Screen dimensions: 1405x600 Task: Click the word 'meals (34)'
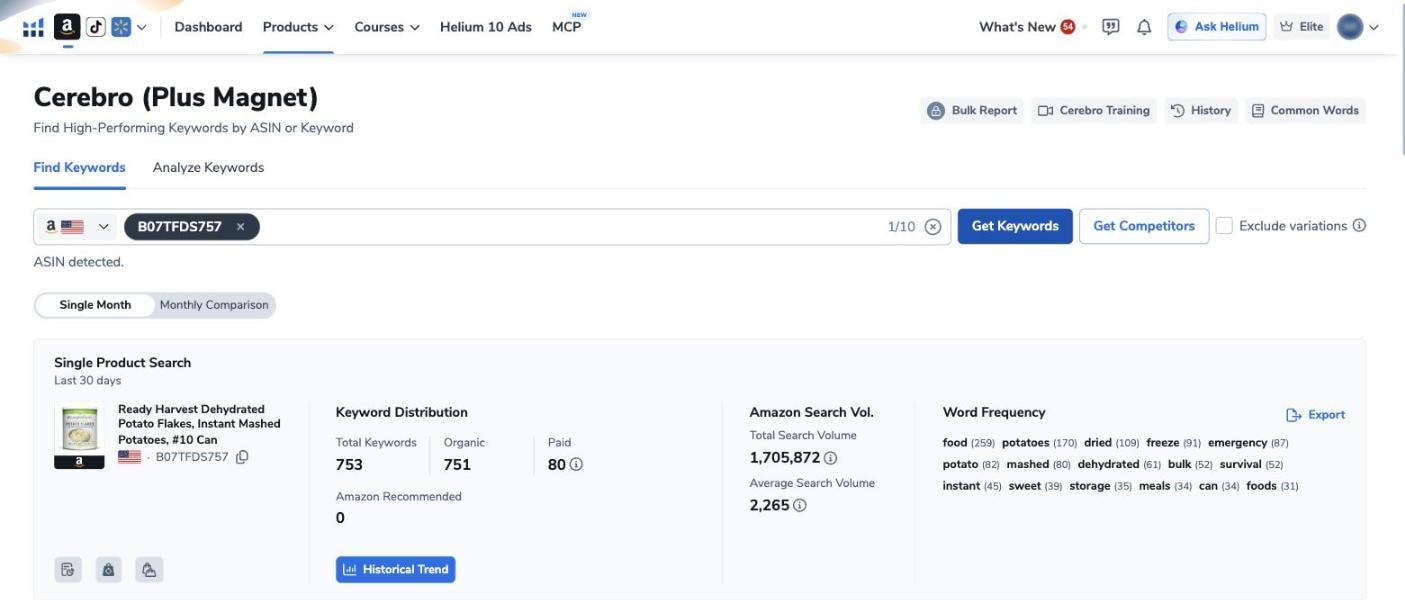coord(1165,487)
